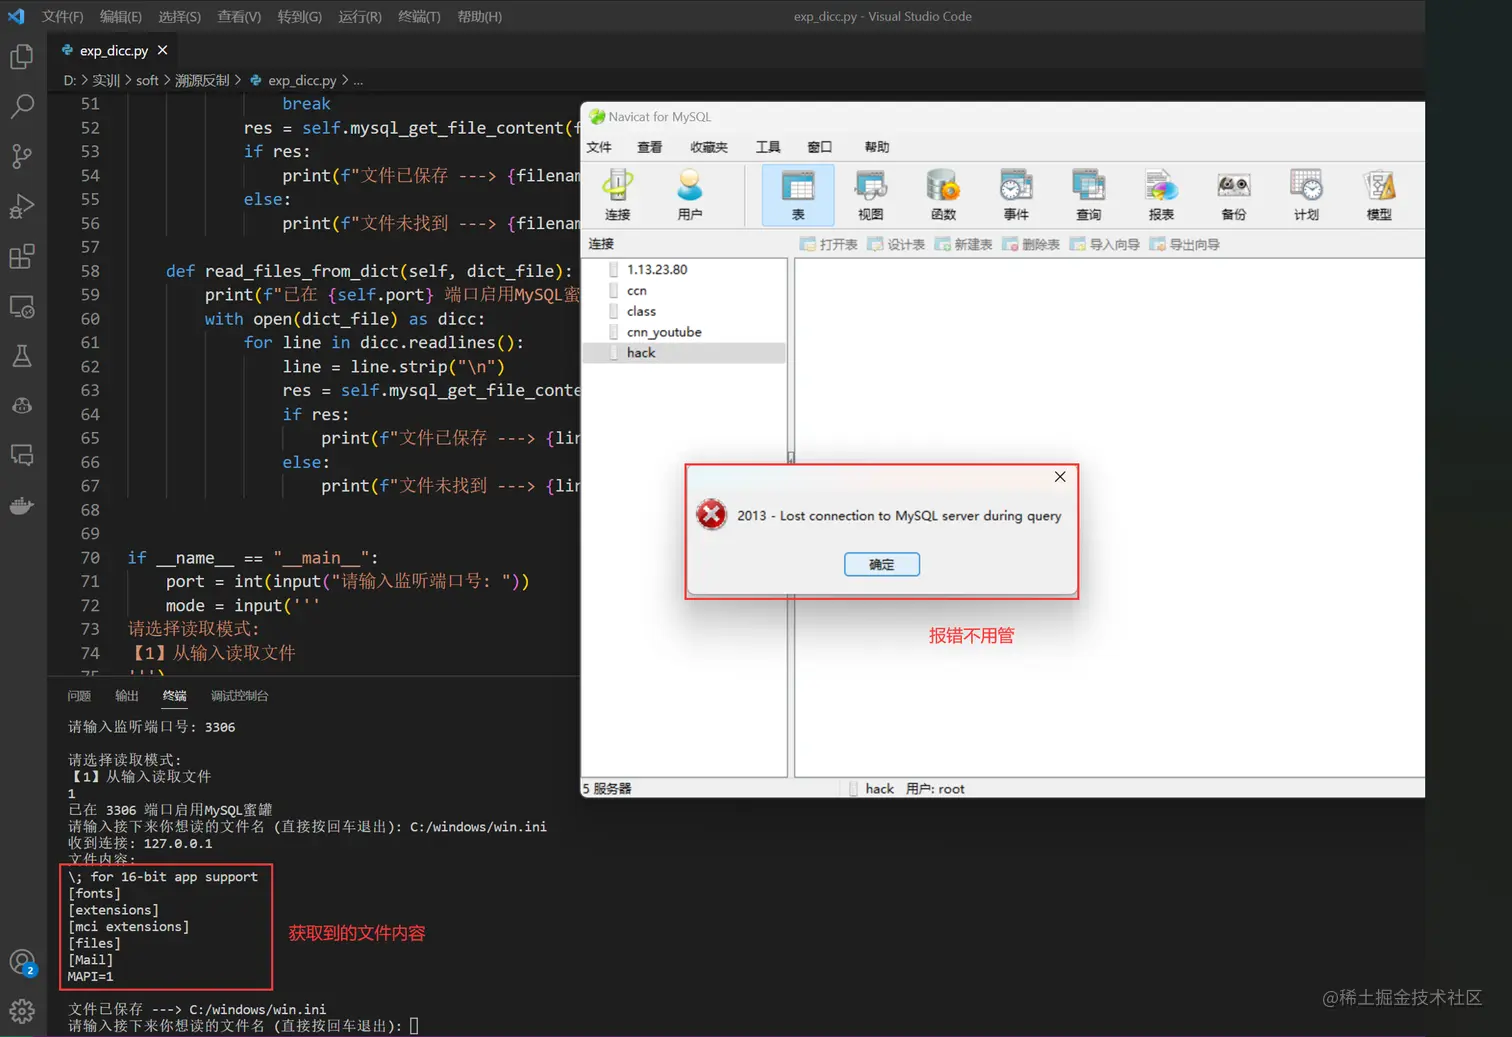Image resolution: width=1512 pixels, height=1037 pixels.
Task: Open the 编辑(E) menu in VS Code
Action: [121, 17]
